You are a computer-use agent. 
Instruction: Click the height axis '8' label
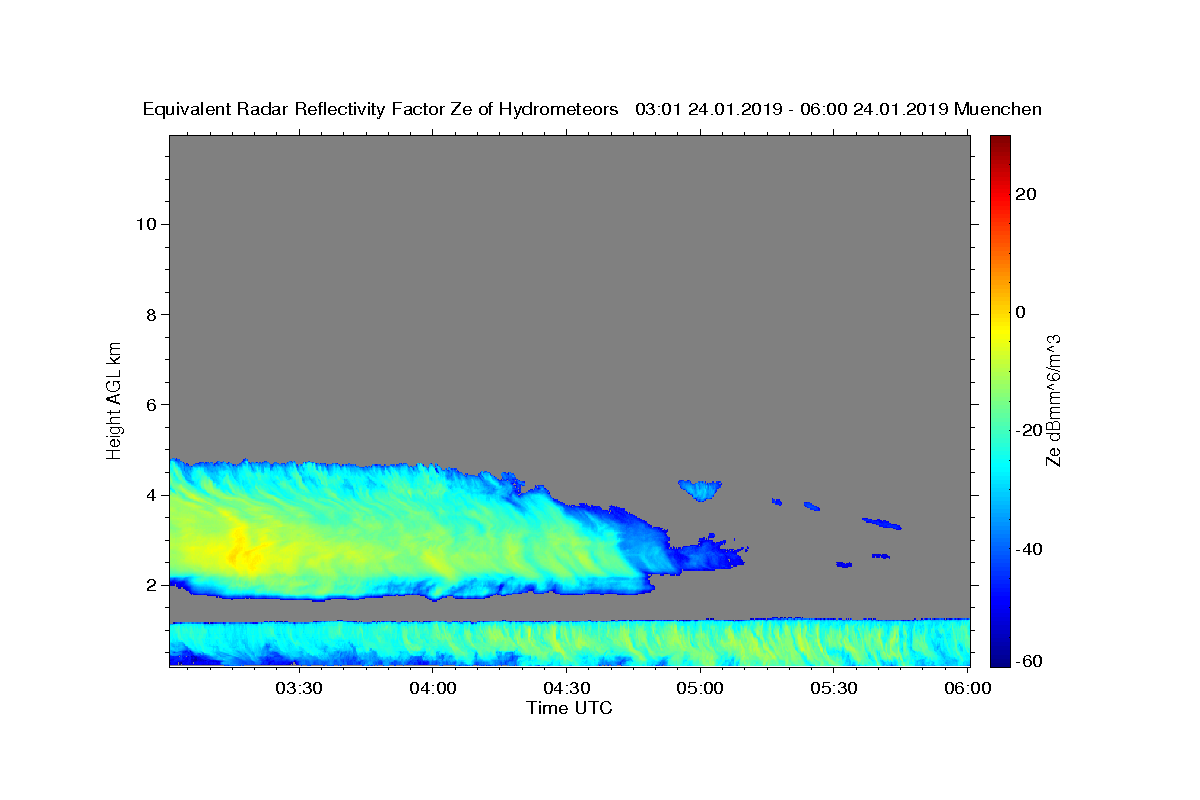152,314
